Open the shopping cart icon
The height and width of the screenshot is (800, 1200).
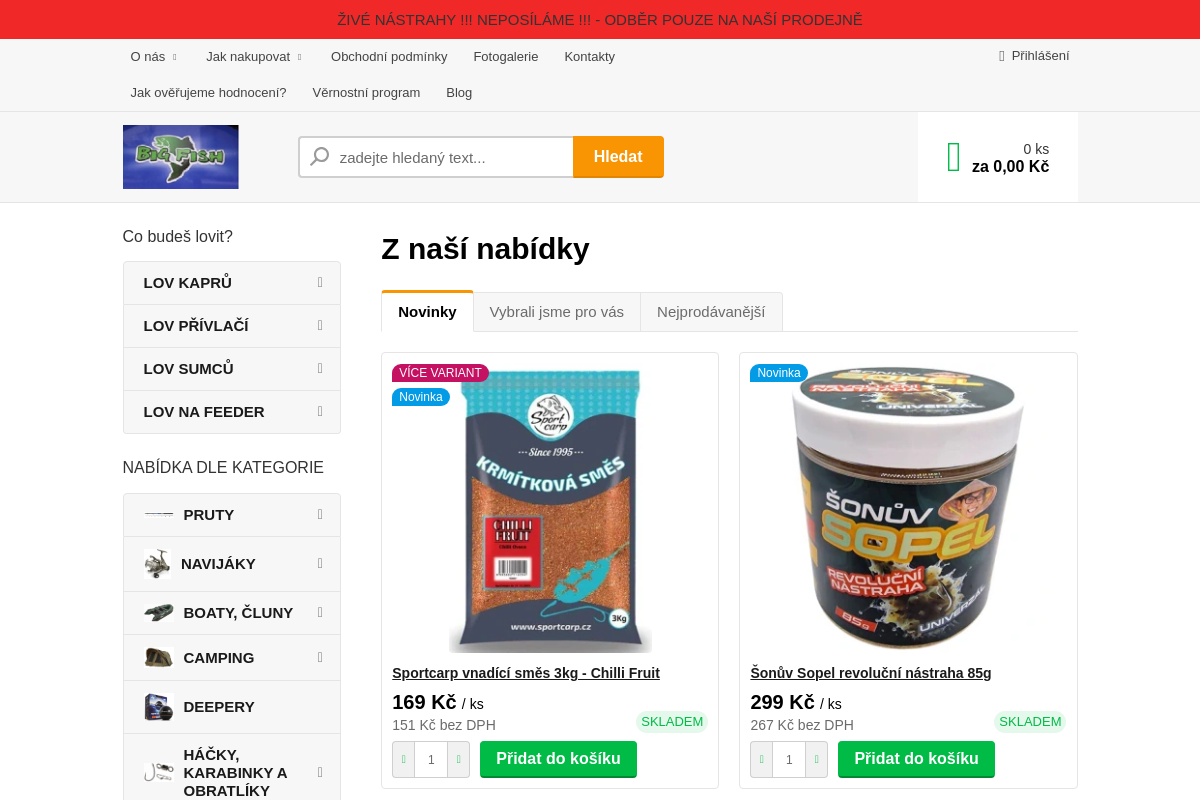(x=953, y=157)
